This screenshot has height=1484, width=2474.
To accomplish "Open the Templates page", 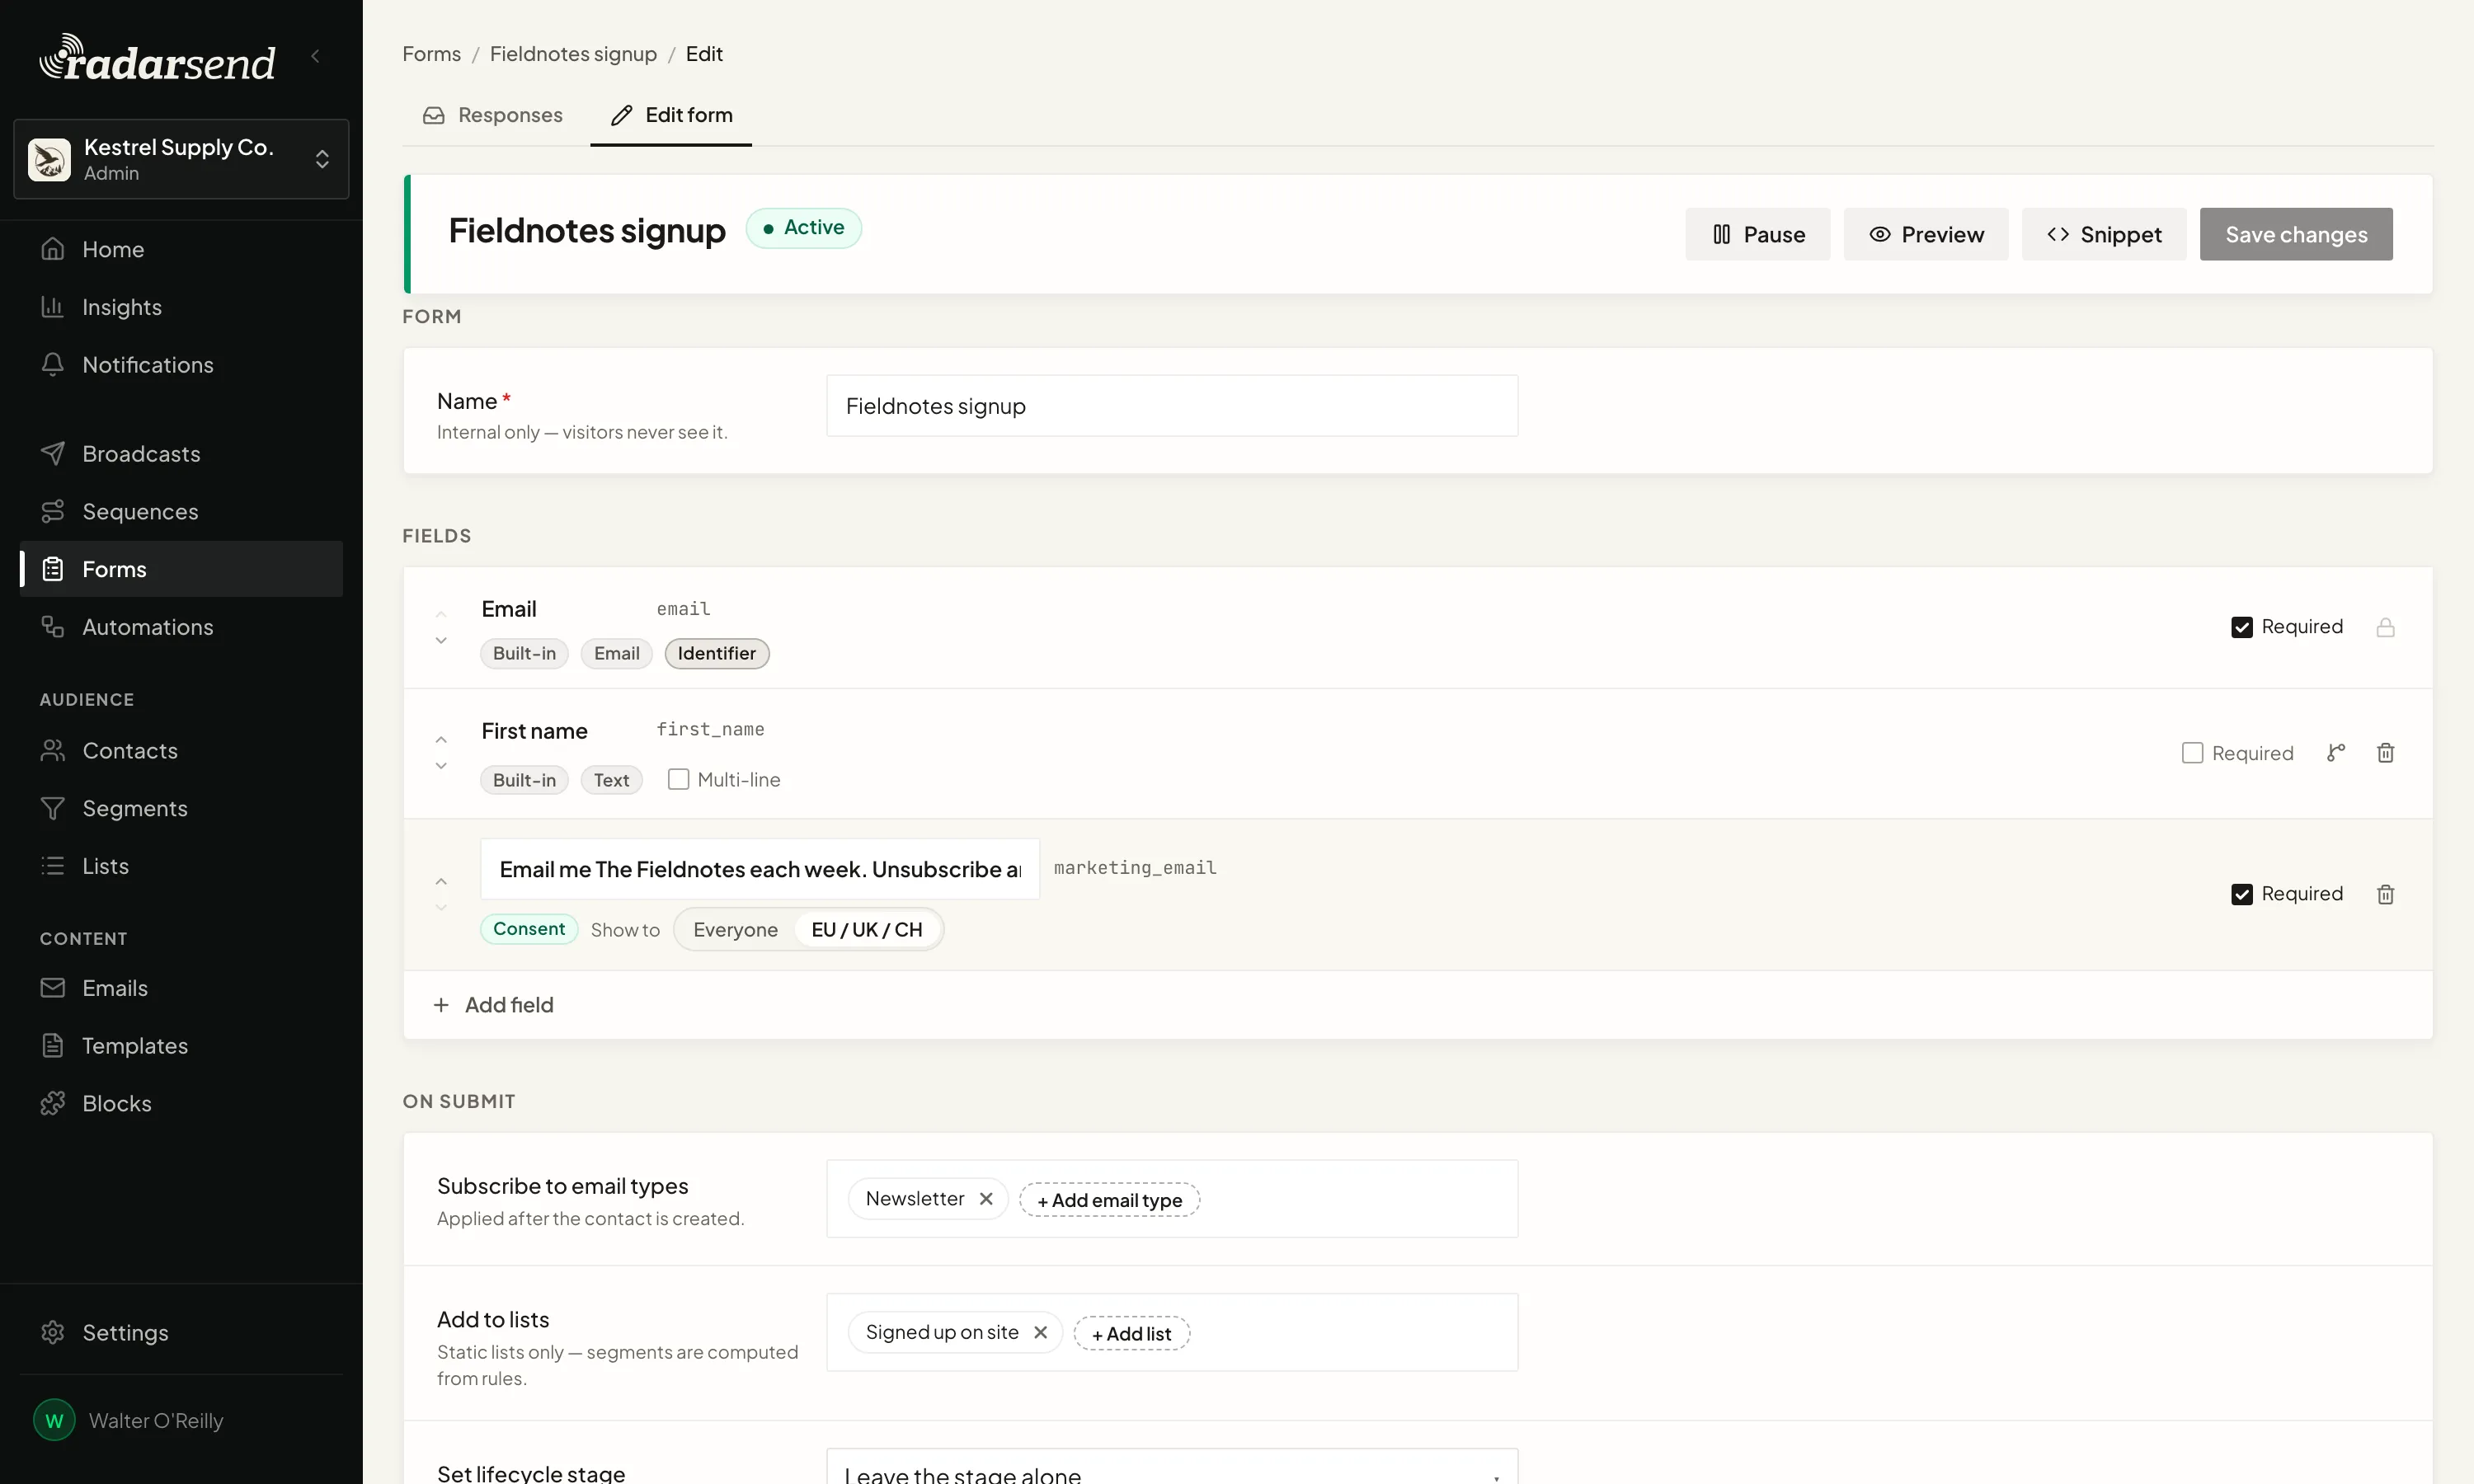I will 181,1046.
